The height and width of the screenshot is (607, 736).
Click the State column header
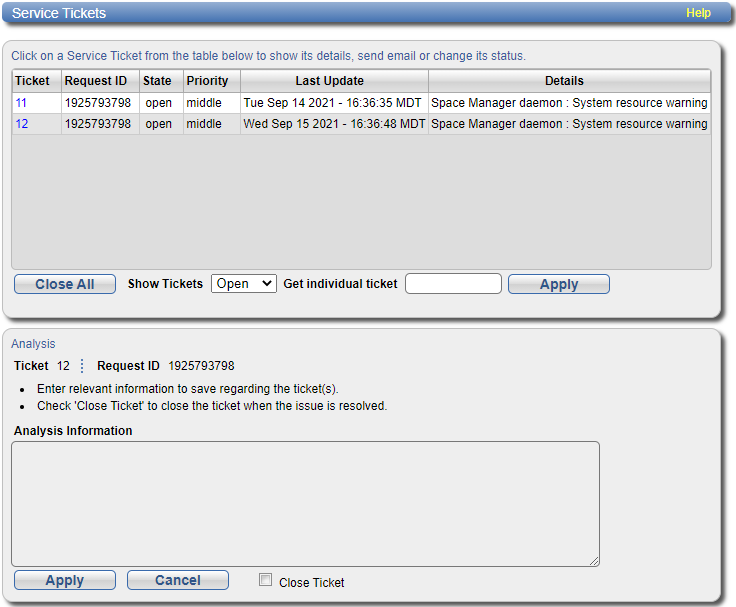point(157,81)
